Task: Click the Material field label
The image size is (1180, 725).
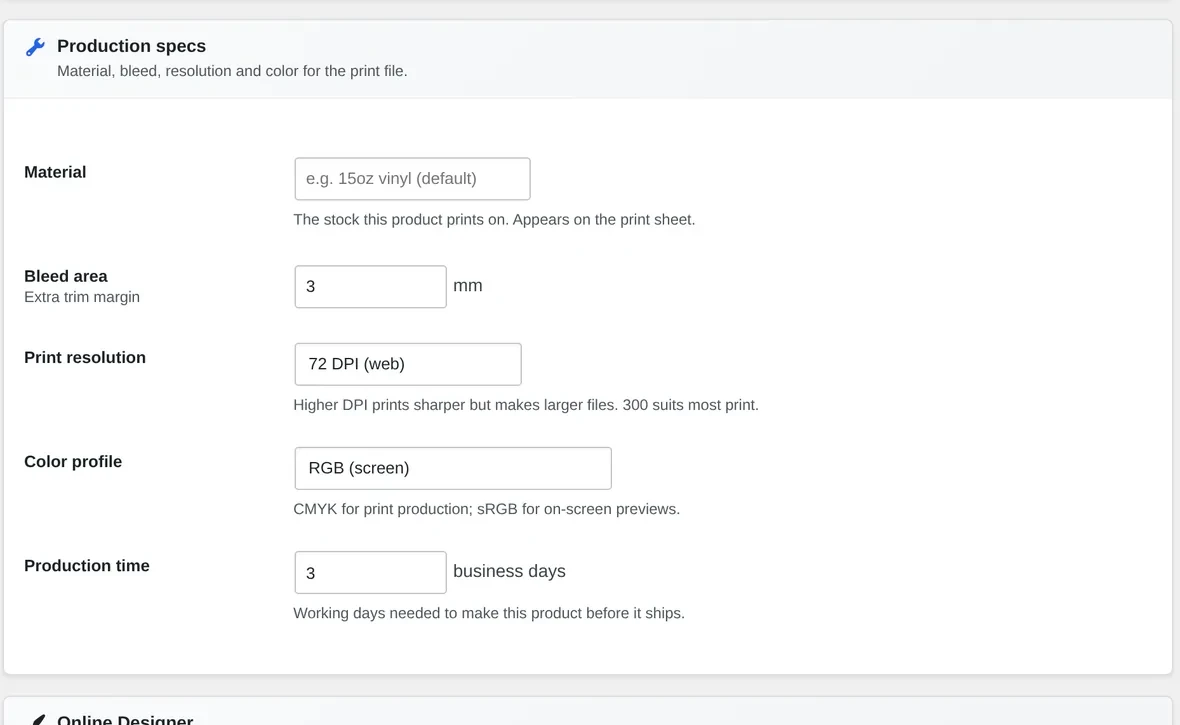Action: coord(55,172)
